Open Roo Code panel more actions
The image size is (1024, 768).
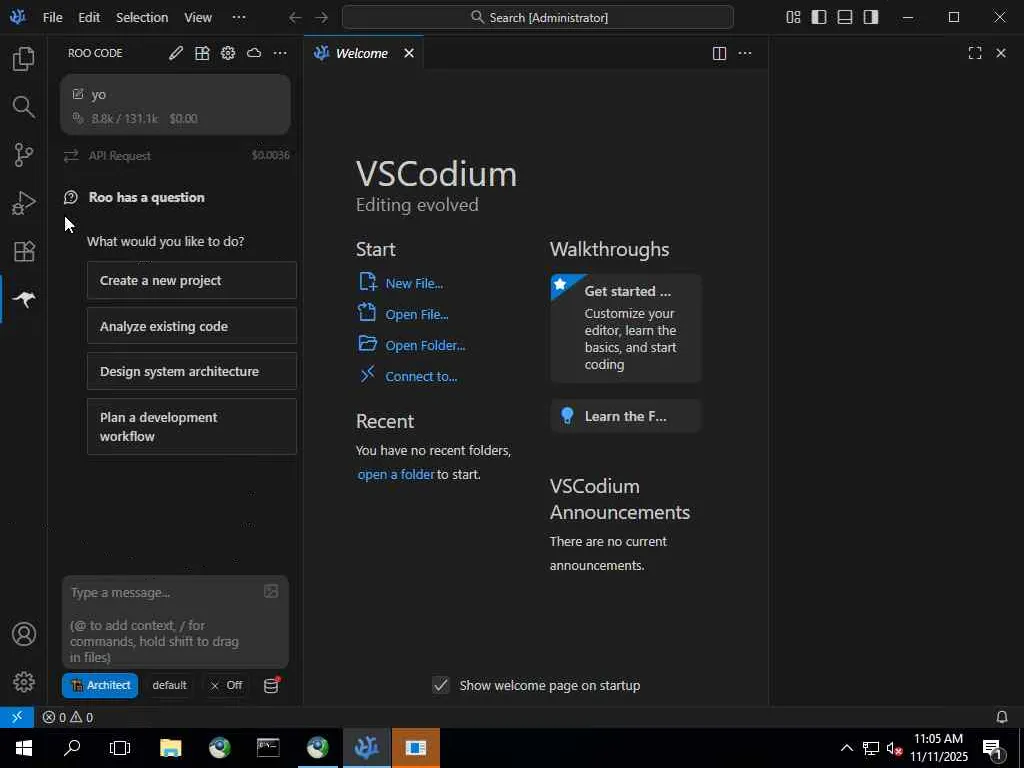(x=280, y=53)
